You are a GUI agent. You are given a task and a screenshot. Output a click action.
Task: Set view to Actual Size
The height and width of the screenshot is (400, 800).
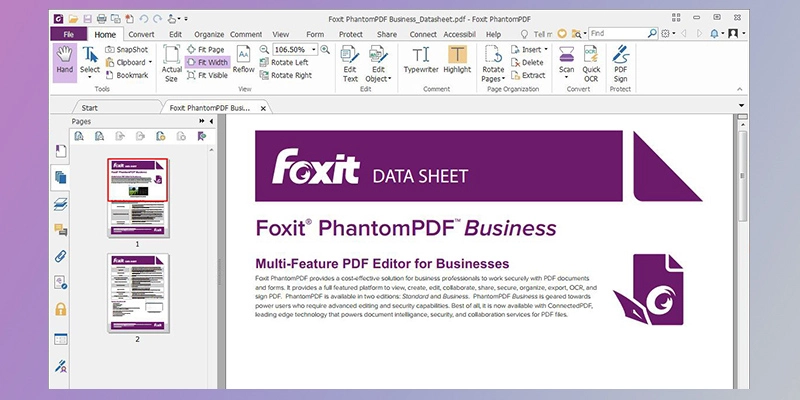click(x=171, y=63)
